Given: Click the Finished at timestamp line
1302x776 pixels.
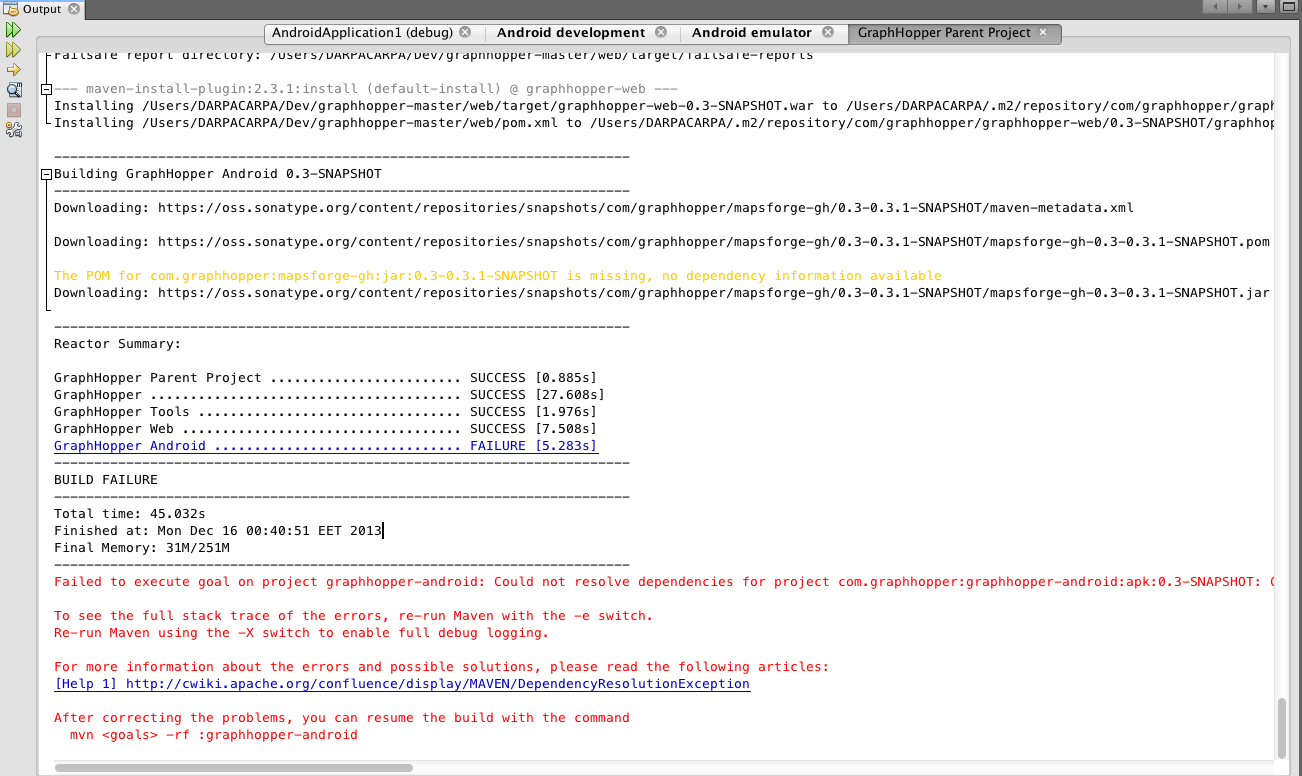Looking at the screenshot, I should [218, 531].
